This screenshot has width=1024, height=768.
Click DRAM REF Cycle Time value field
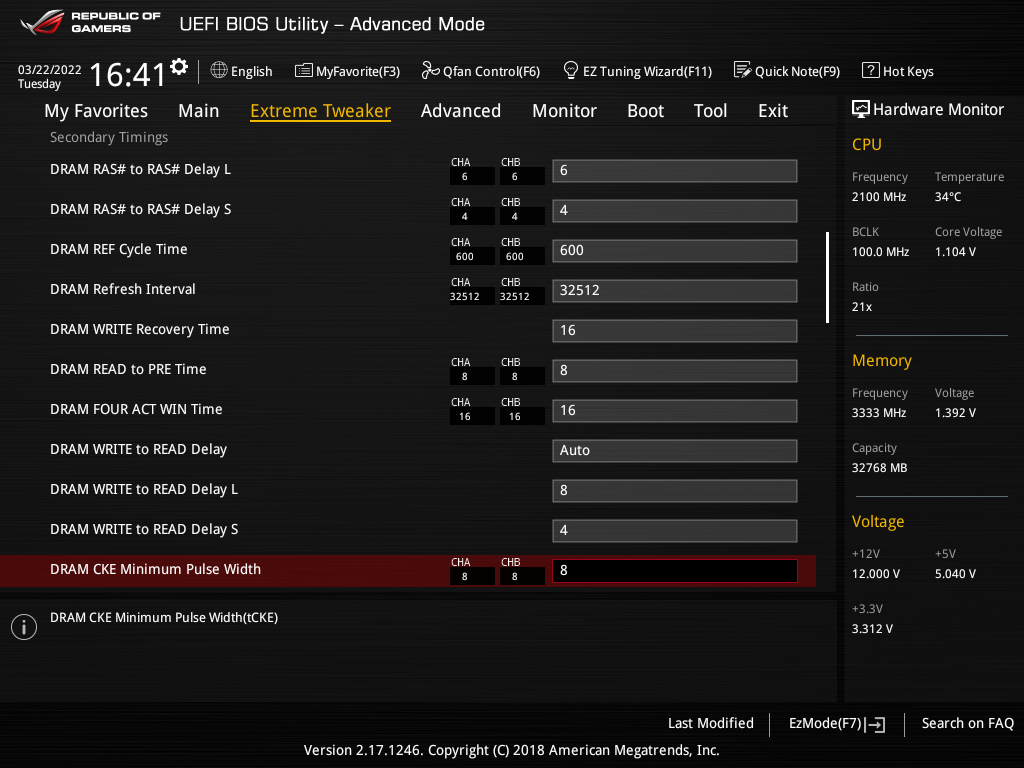pyautogui.click(x=675, y=250)
